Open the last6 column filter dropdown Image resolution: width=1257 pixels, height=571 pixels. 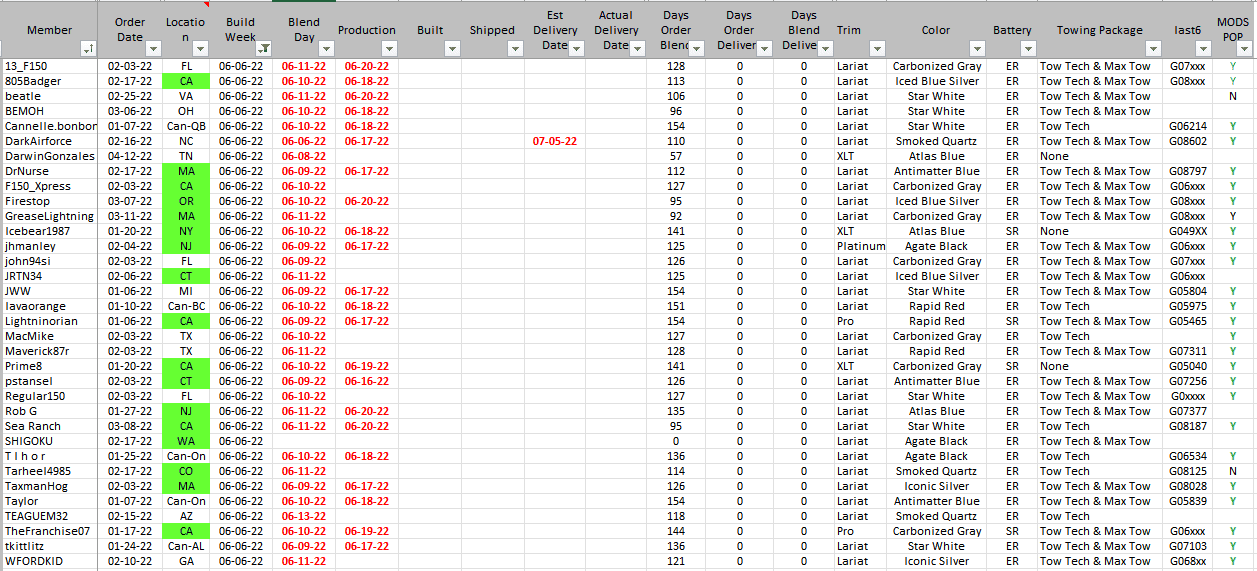[1200, 48]
